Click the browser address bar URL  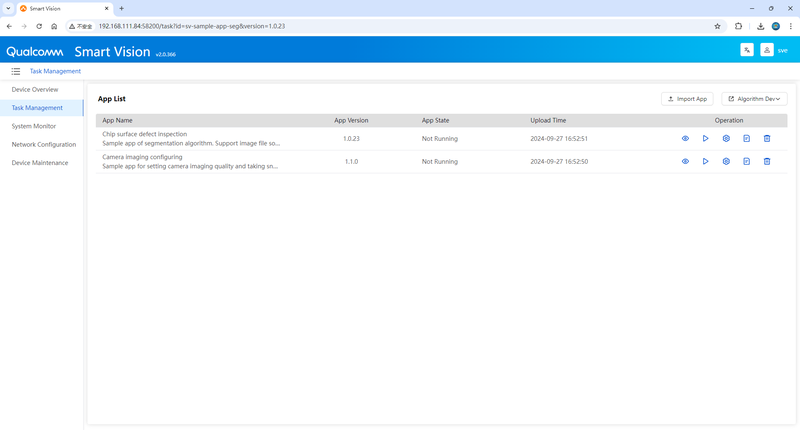click(192, 26)
